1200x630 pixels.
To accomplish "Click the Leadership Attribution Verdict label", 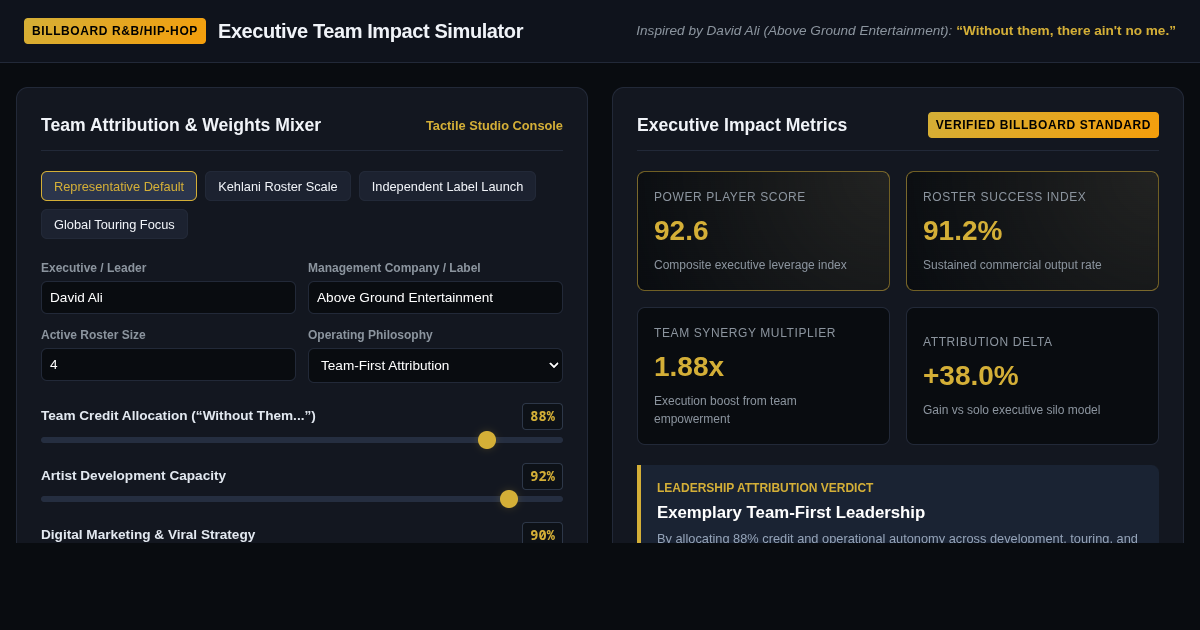I will [765, 488].
